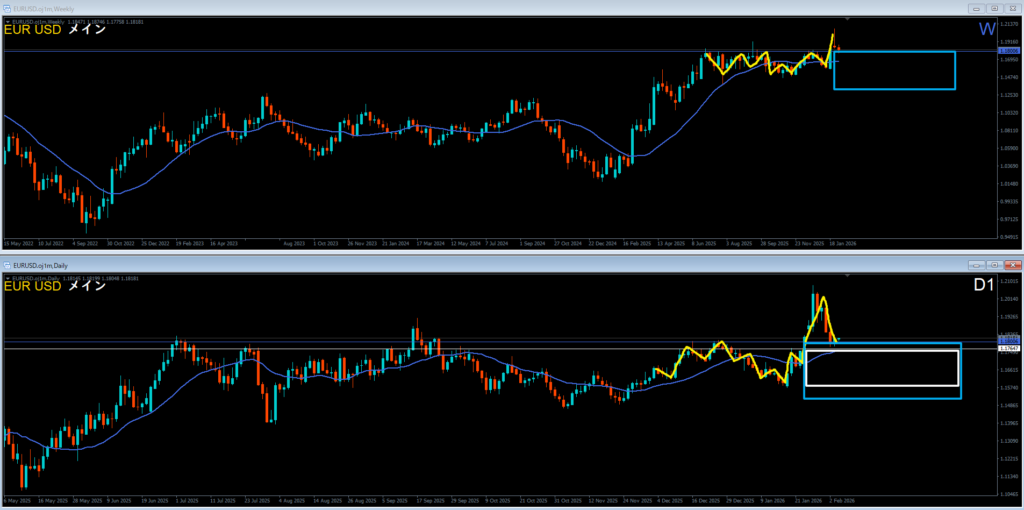
Task: Close the Weekly chart window
Action: (x=1011, y=8)
